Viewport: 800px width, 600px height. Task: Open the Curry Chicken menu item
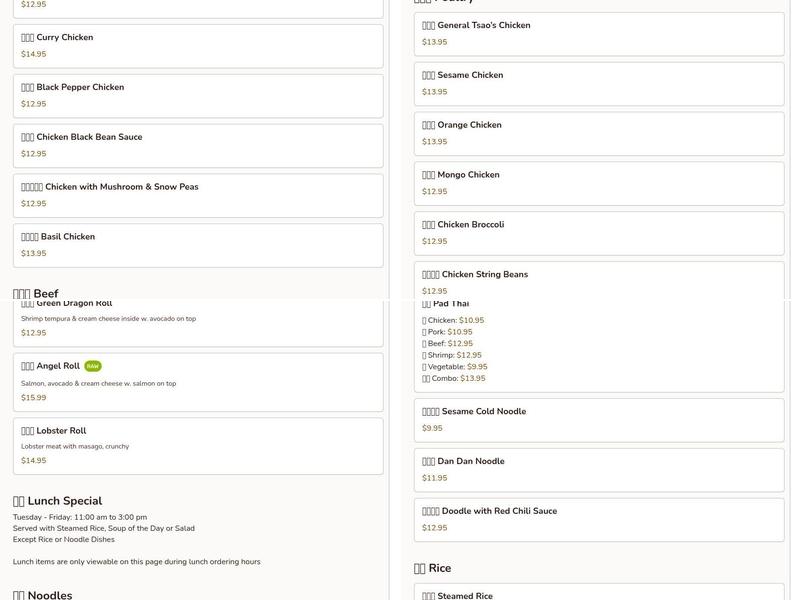[x=198, y=46]
